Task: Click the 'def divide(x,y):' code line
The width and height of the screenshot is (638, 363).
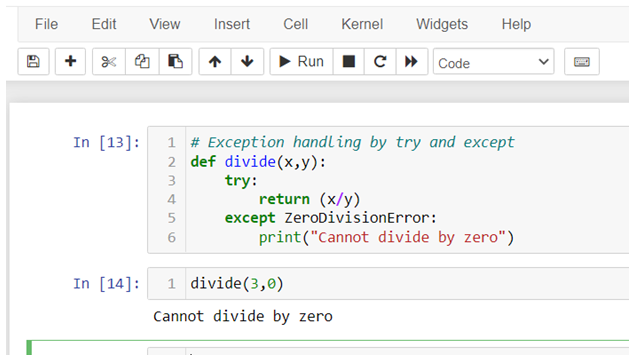Action: pos(258,162)
